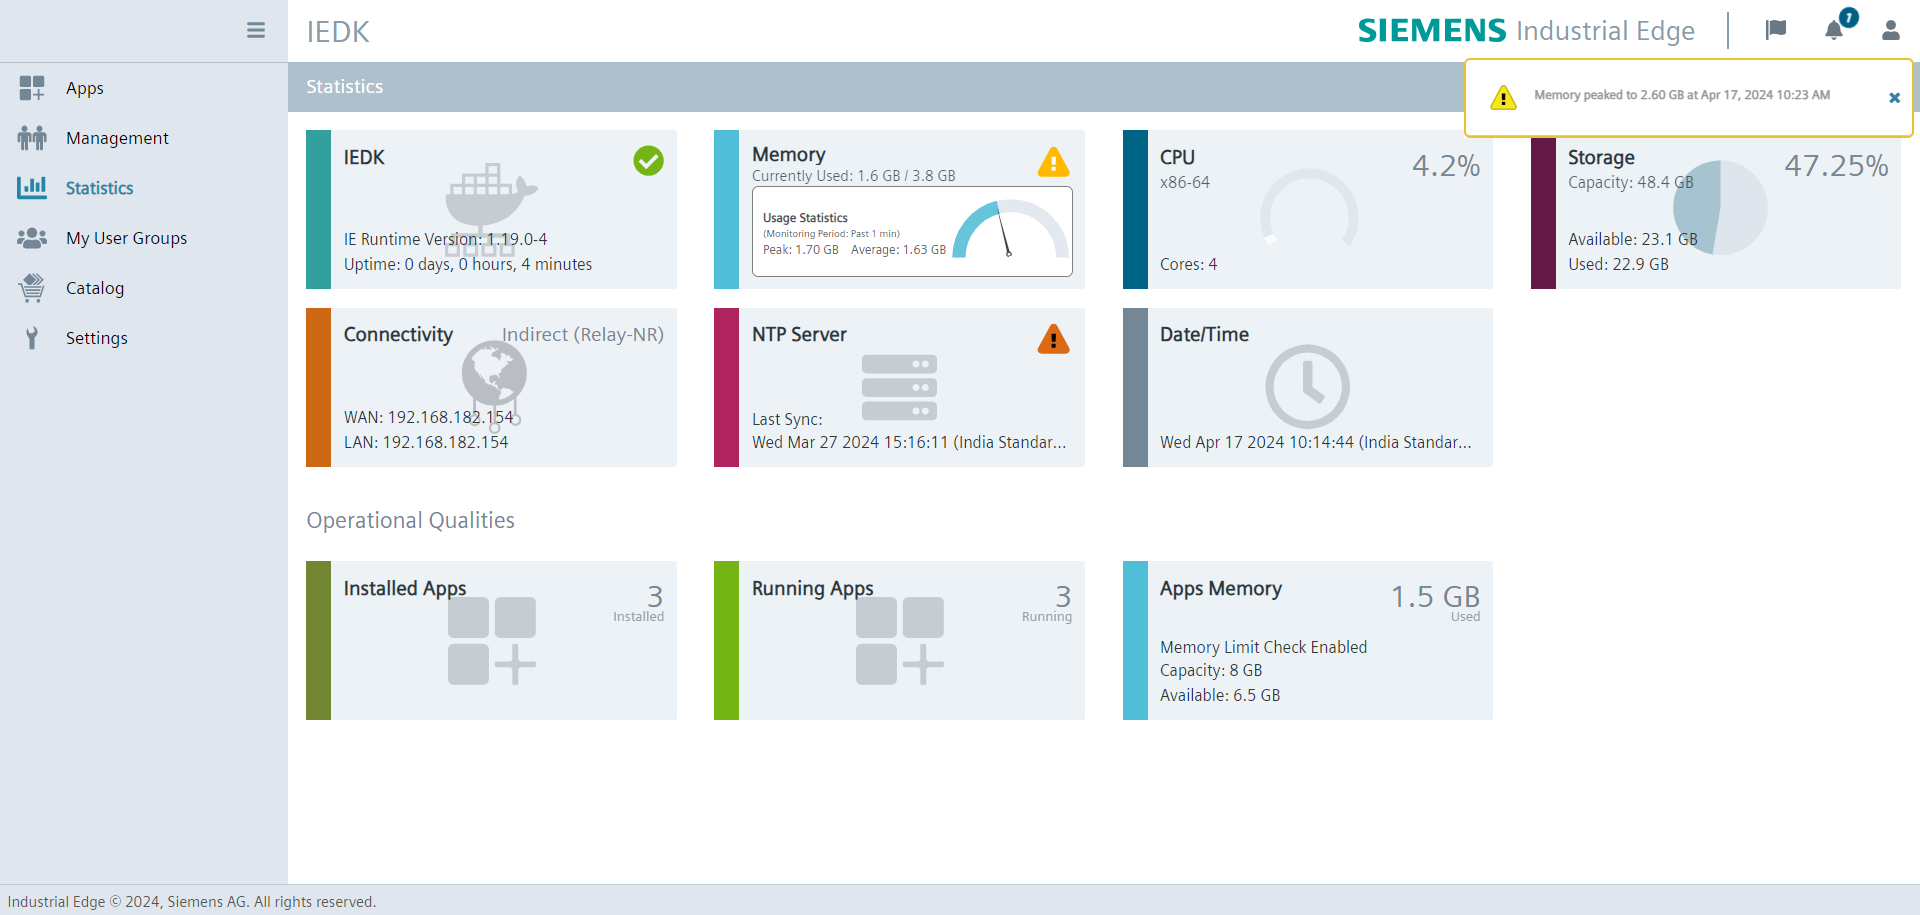Viewport: 1920px width, 915px height.
Task: Click the Storage pie chart
Action: 1720,207
